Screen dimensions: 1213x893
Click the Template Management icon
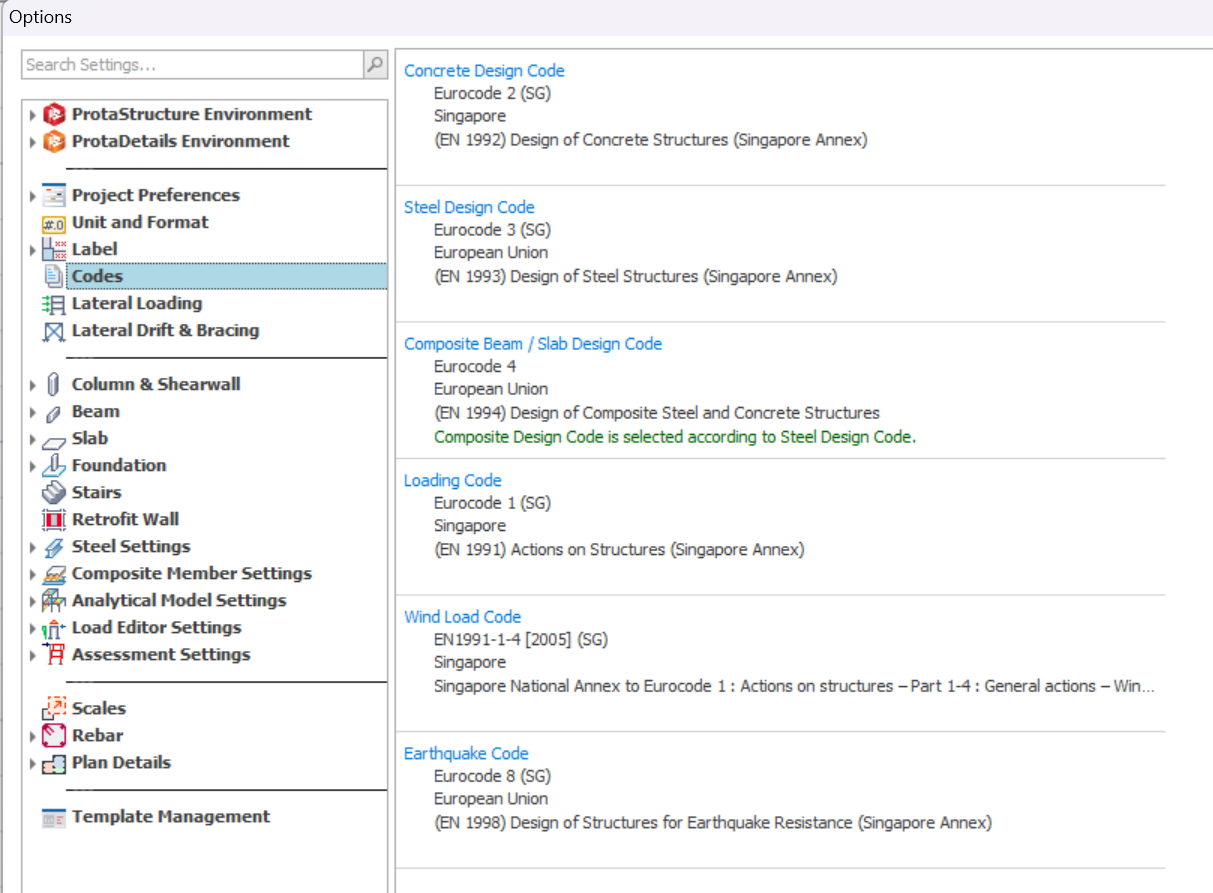[x=54, y=817]
